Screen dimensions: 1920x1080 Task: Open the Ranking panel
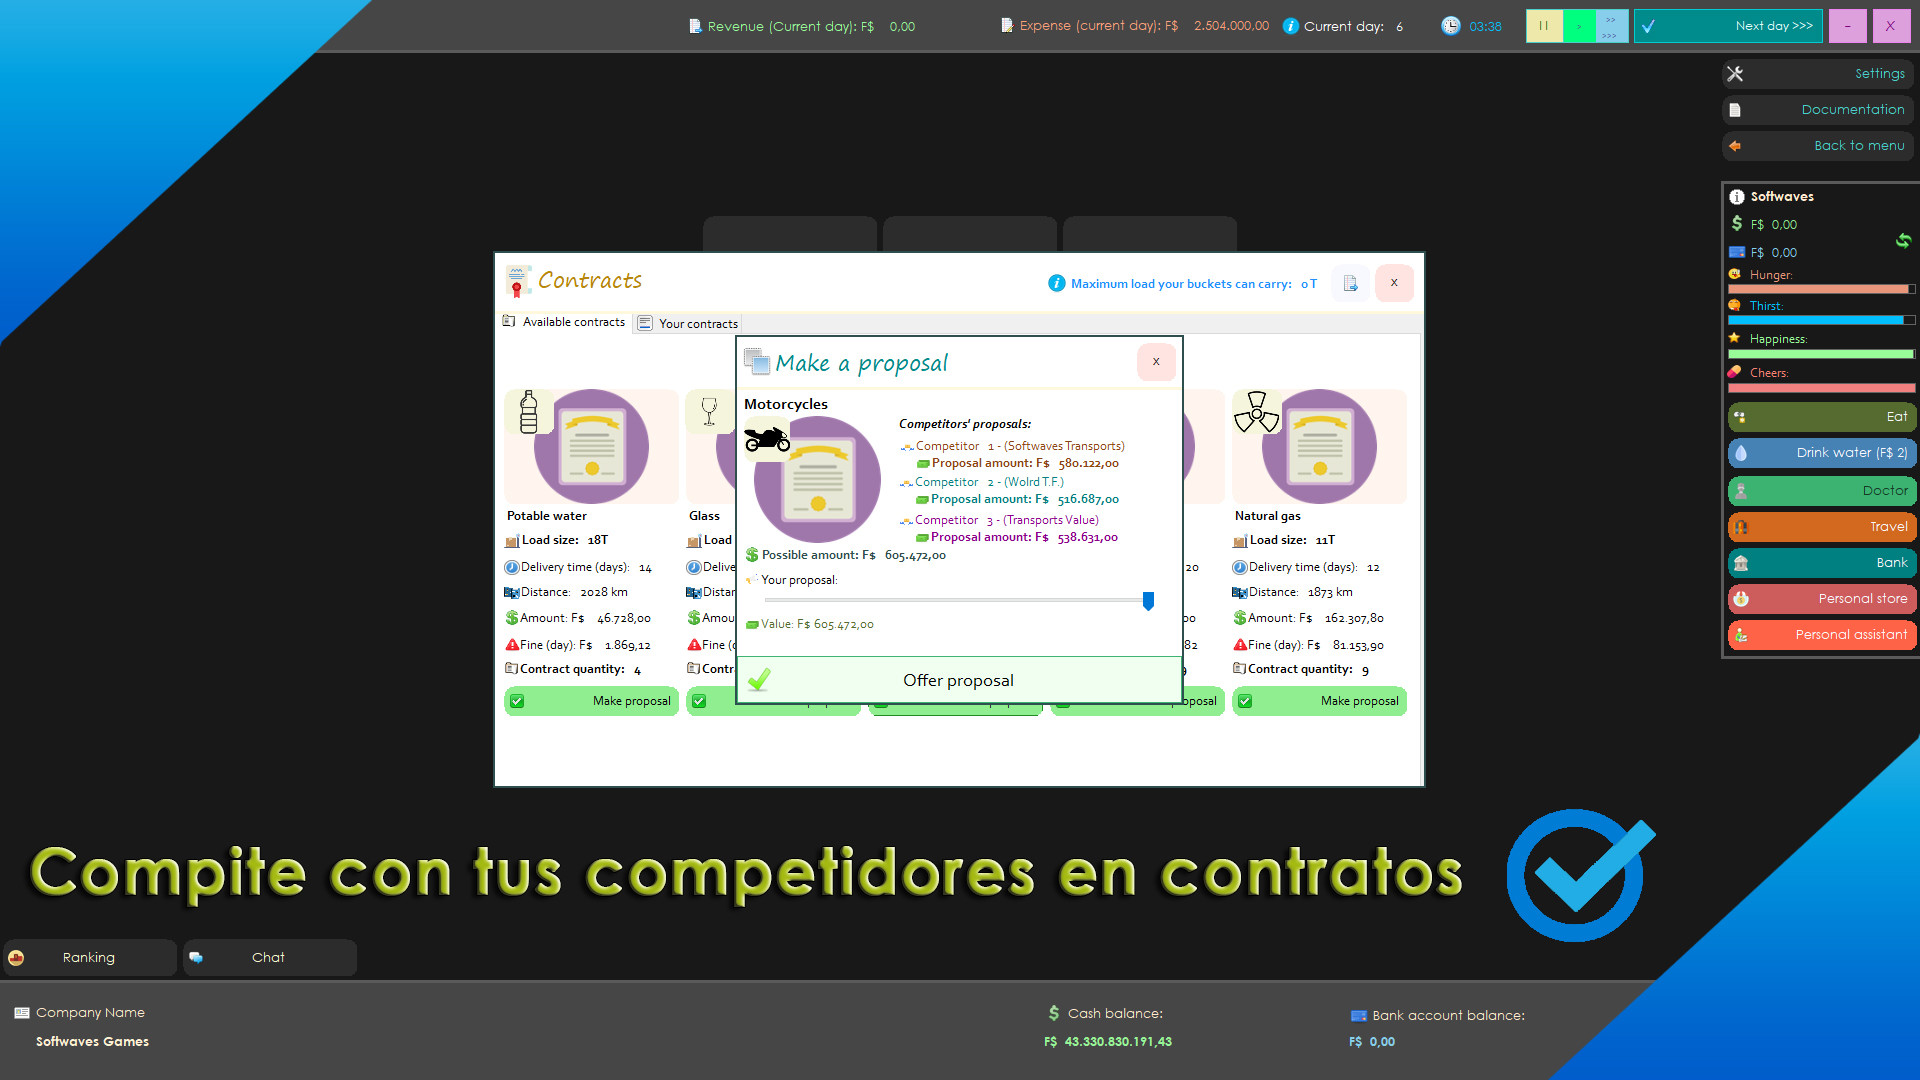(89, 958)
